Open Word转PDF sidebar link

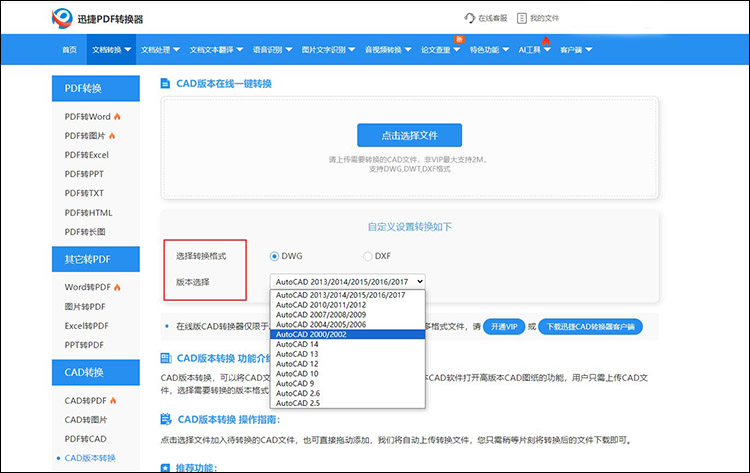click(88, 287)
